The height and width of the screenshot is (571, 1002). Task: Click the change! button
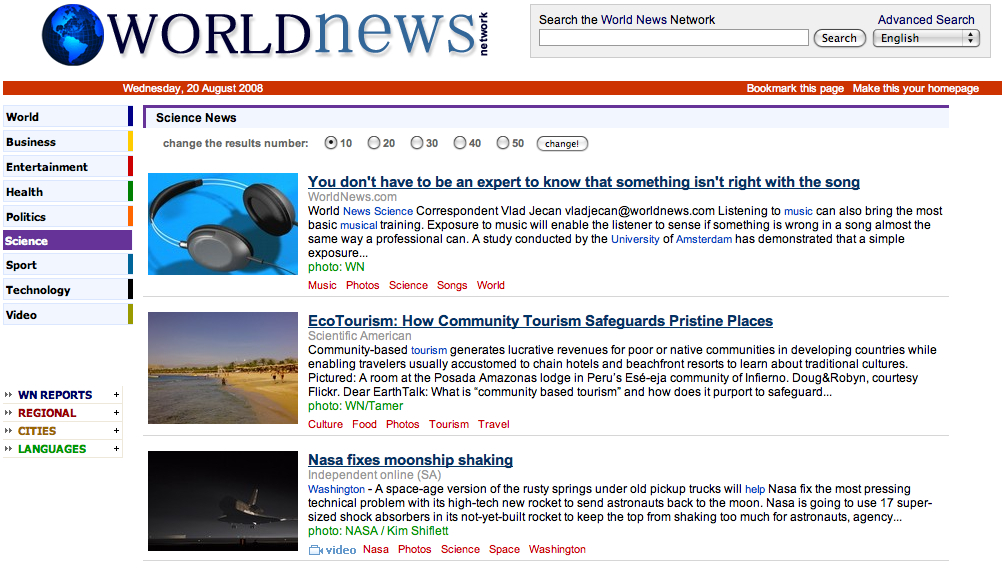tap(562, 144)
